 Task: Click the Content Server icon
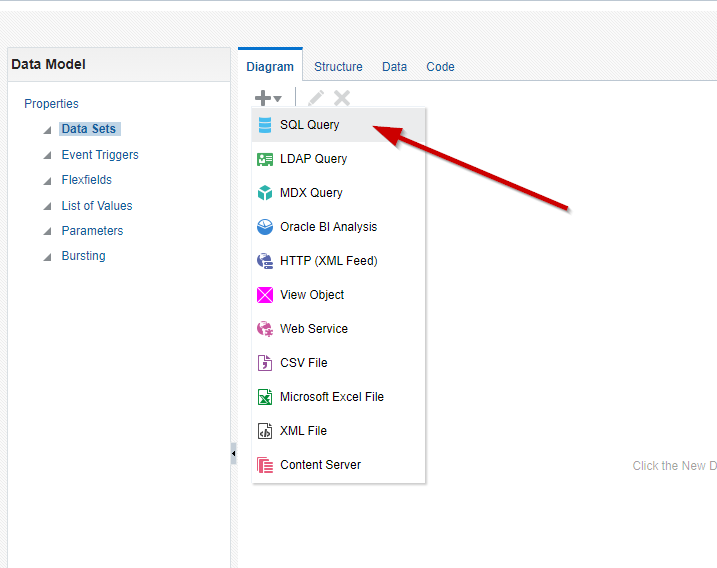tap(265, 465)
